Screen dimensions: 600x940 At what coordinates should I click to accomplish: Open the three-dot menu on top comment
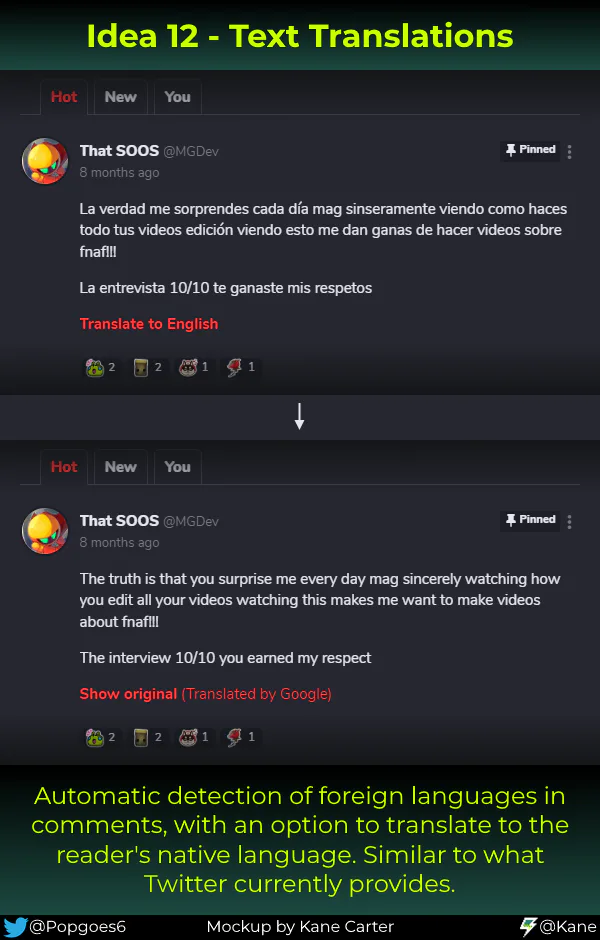(569, 152)
